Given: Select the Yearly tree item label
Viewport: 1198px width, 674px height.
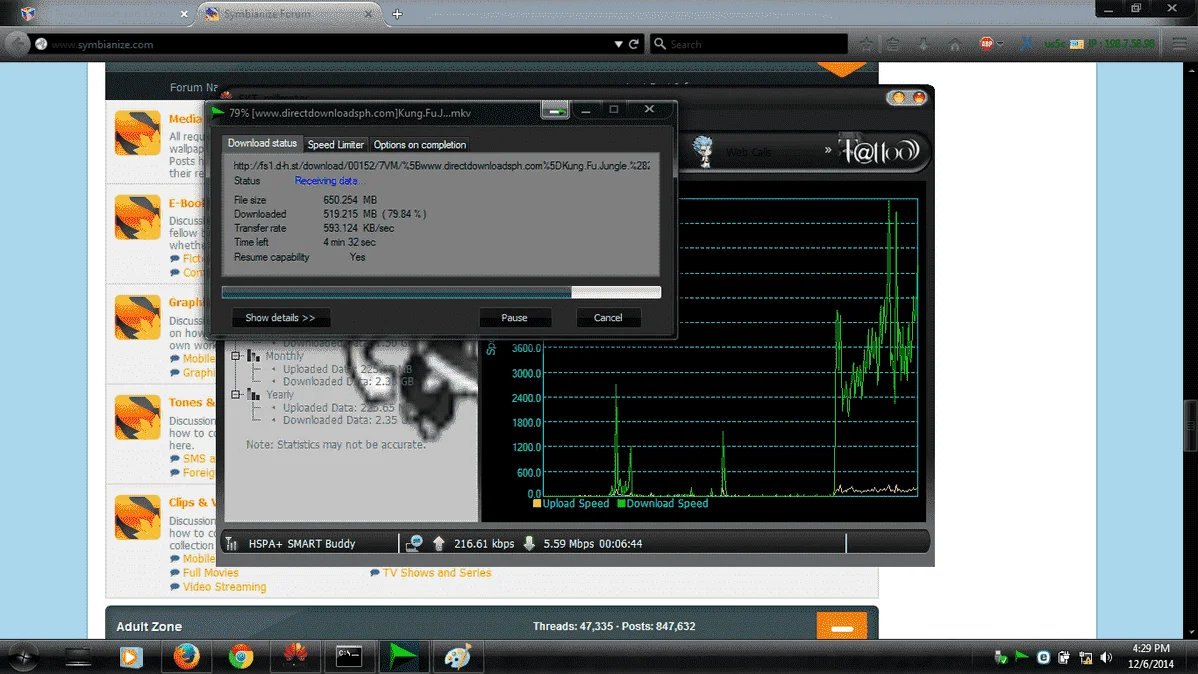Looking at the screenshot, I should click(x=280, y=394).
